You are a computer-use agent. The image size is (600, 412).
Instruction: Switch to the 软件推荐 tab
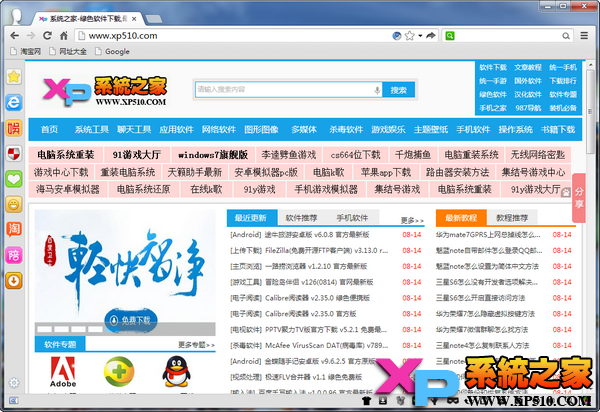[302, 218]
